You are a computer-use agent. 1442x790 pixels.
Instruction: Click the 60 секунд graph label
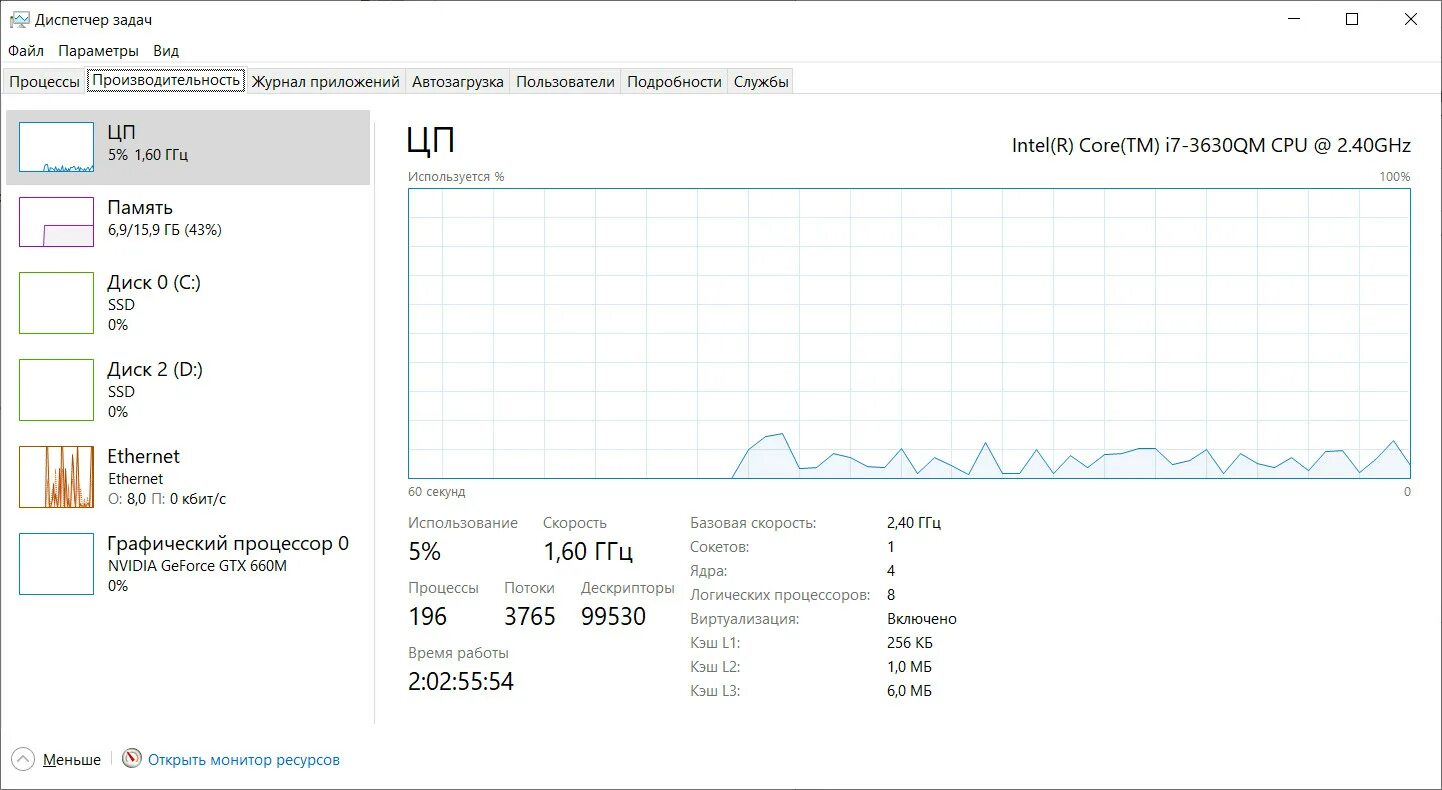coord(437,492)
